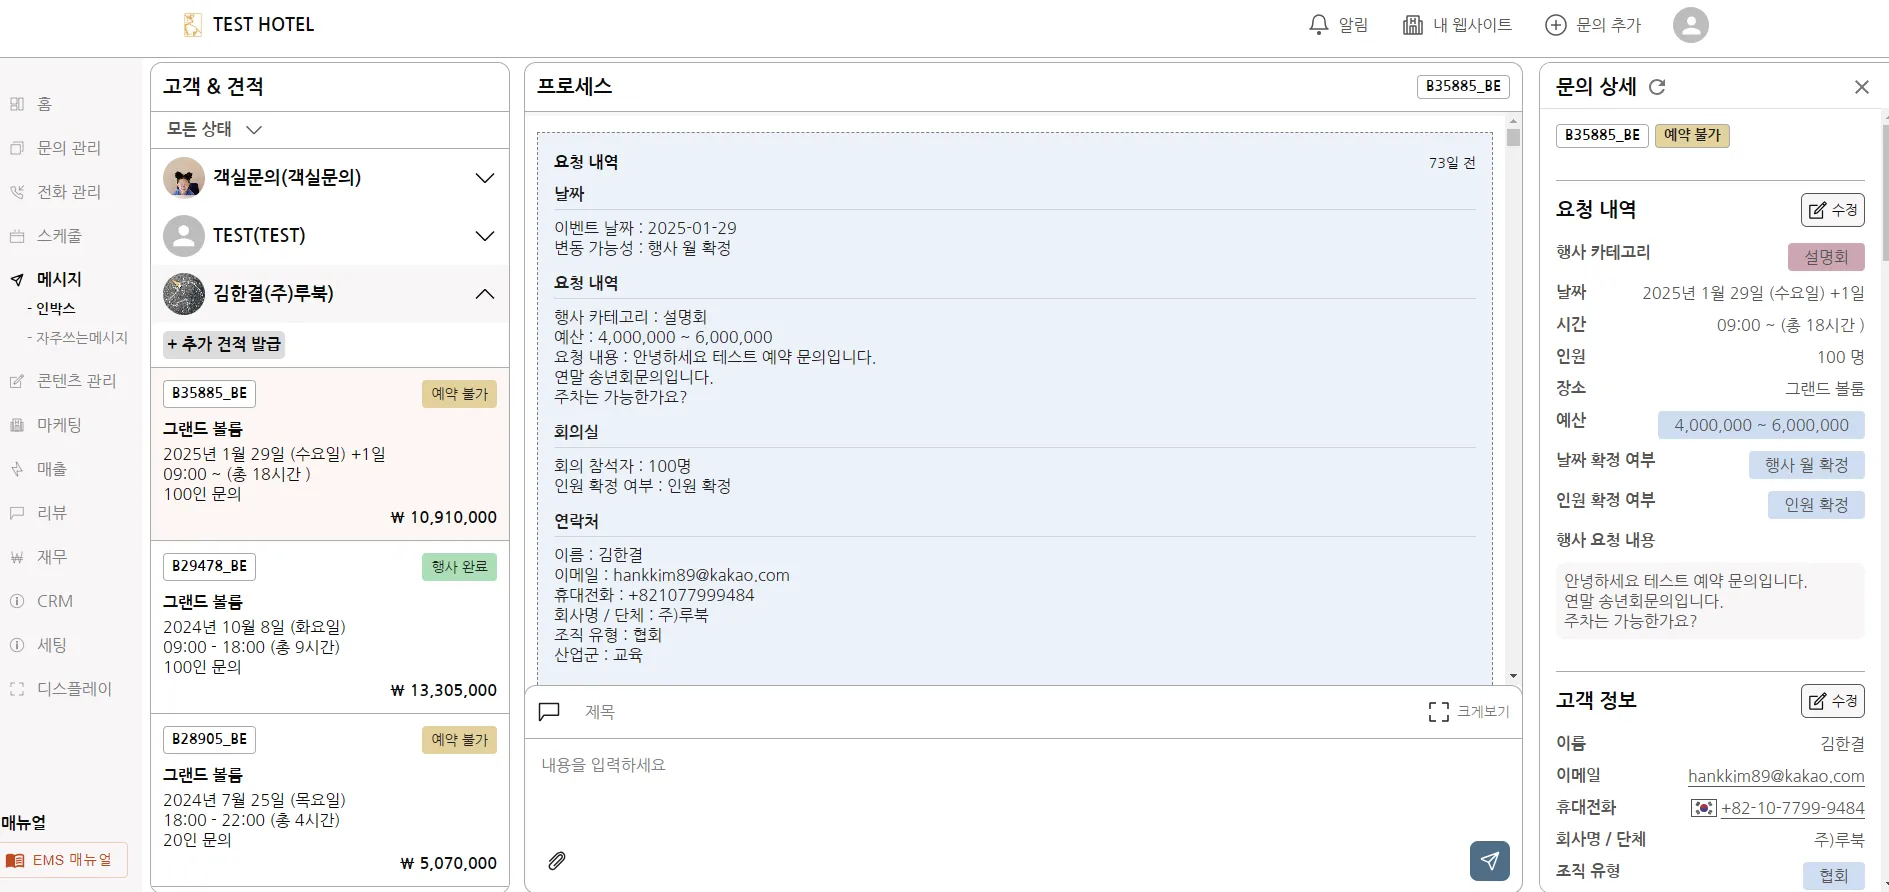1889x892 pixels.
Task: Click the paperclip attachment icon
Action: pyautogui.click(x=557, y=860)
